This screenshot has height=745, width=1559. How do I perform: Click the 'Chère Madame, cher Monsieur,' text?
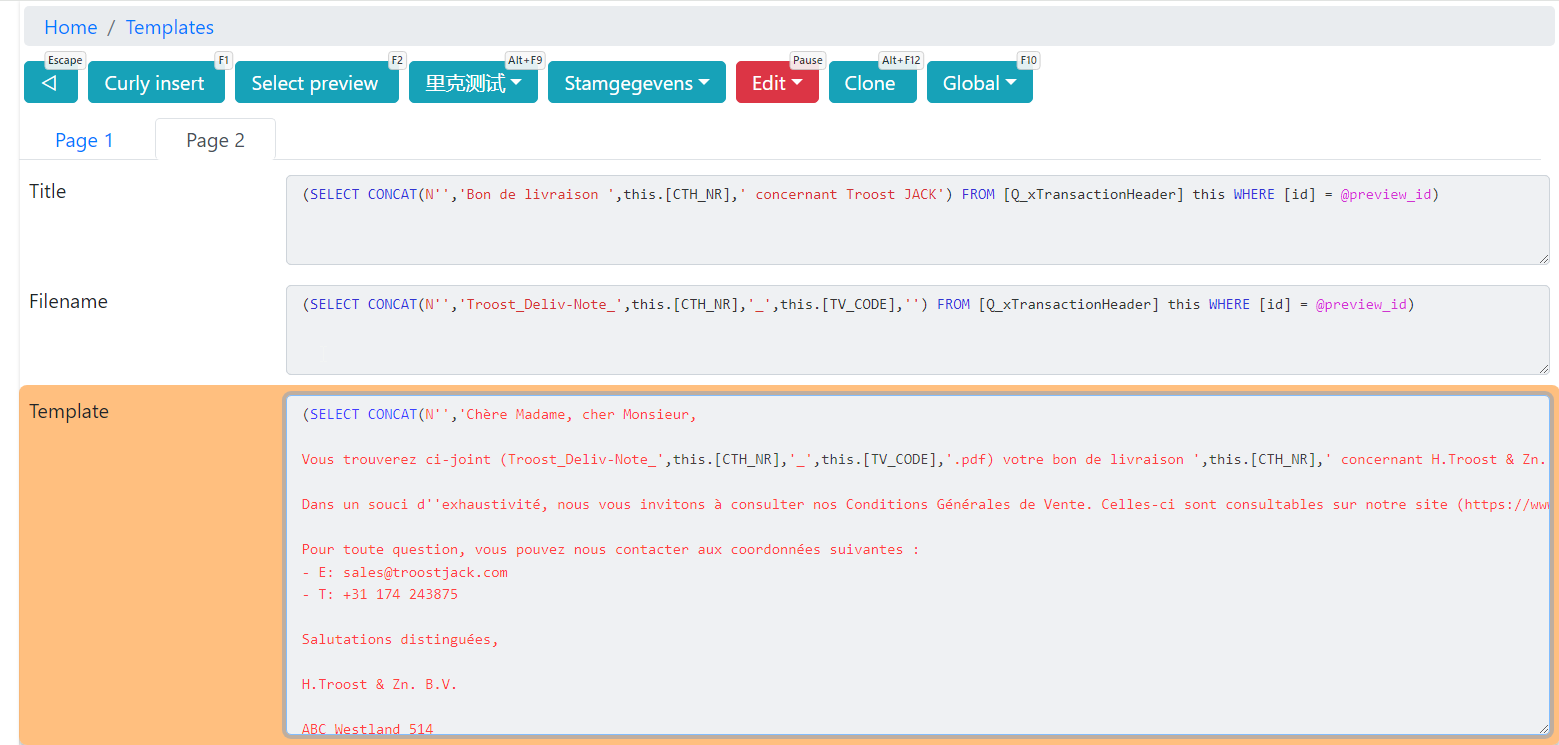(581, 414)
